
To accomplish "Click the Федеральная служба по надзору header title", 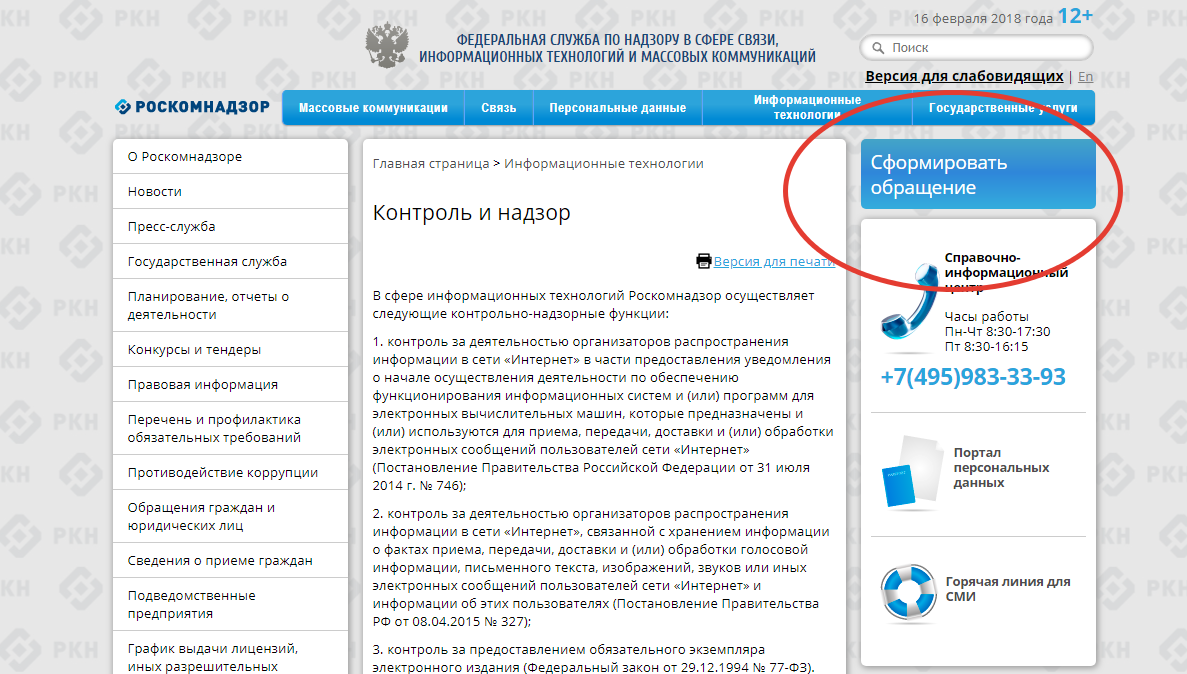I will pyautogui.click(x=617, y=48).
